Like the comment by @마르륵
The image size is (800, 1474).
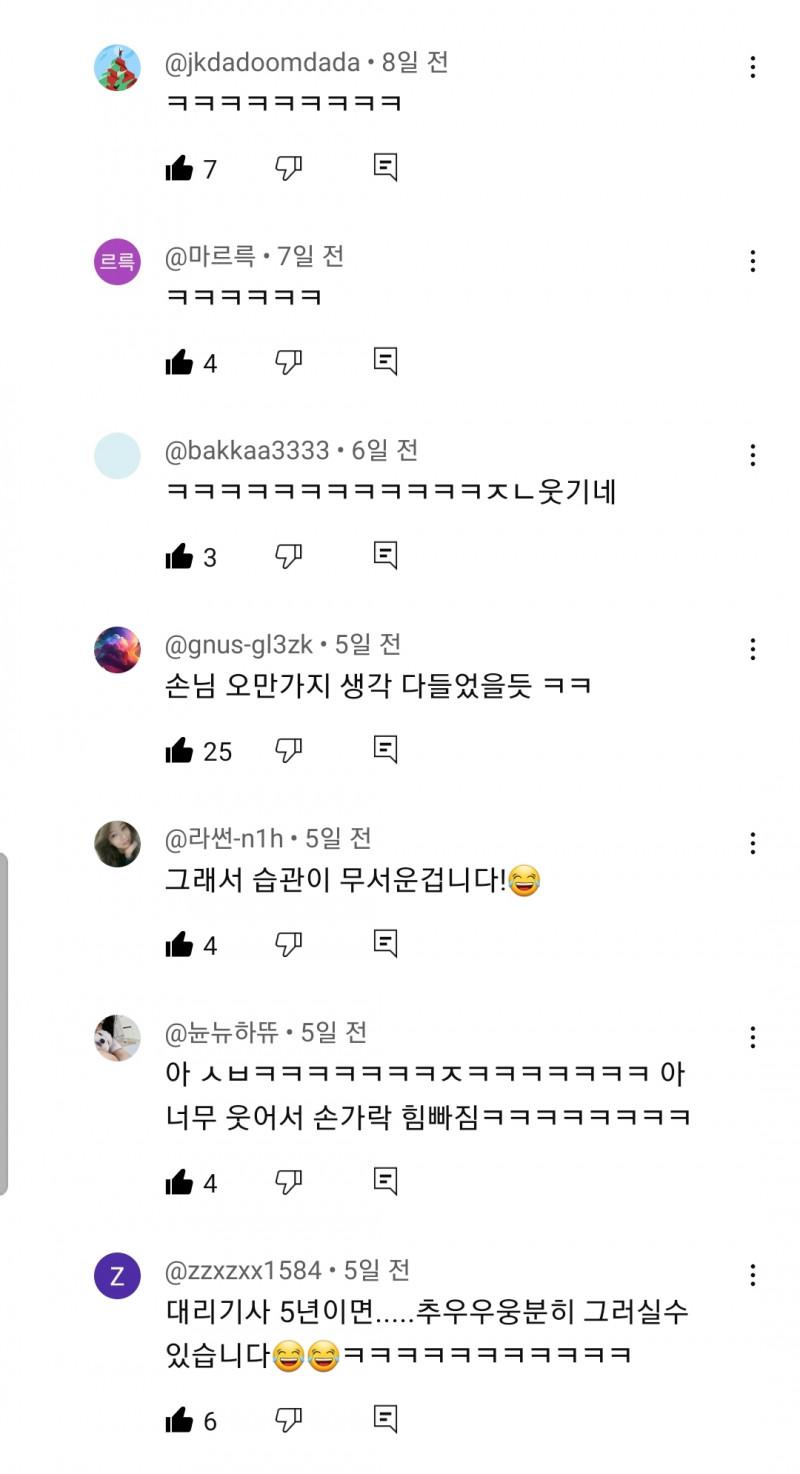click(180, 362)
